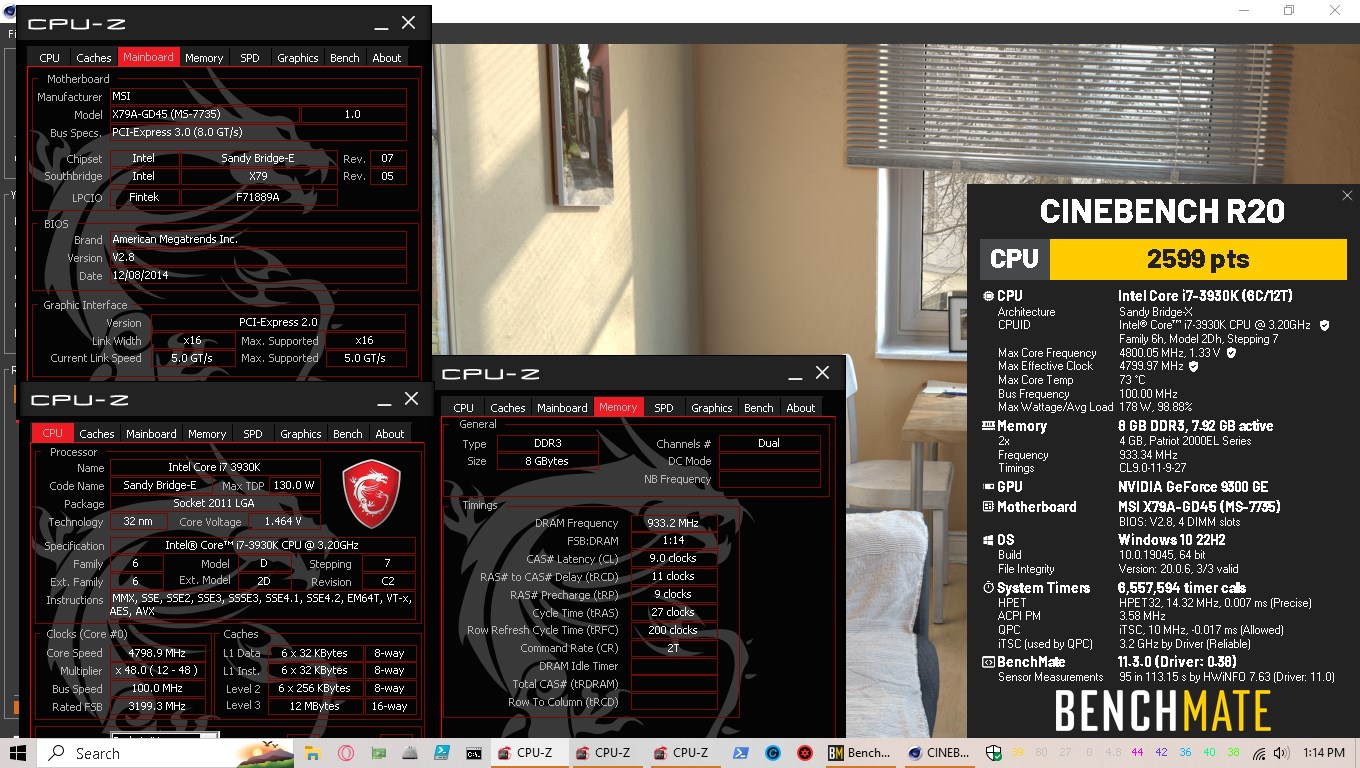Select the Socket 2011 LGA package field
The height and width of the screenshot is (768, 1360).
click(215, 504)
